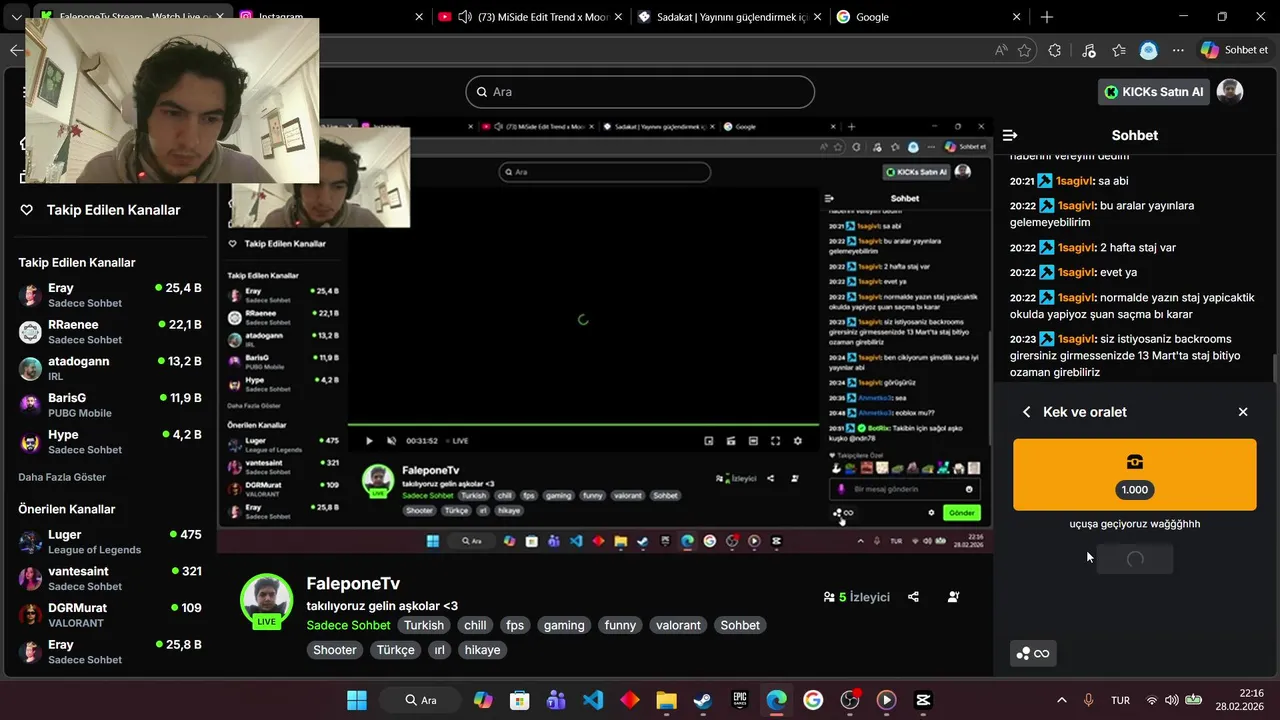This screenshot has width=1280, height=720.
Task: Open the tab search dropdown arrow
Action: coord(16,17)
